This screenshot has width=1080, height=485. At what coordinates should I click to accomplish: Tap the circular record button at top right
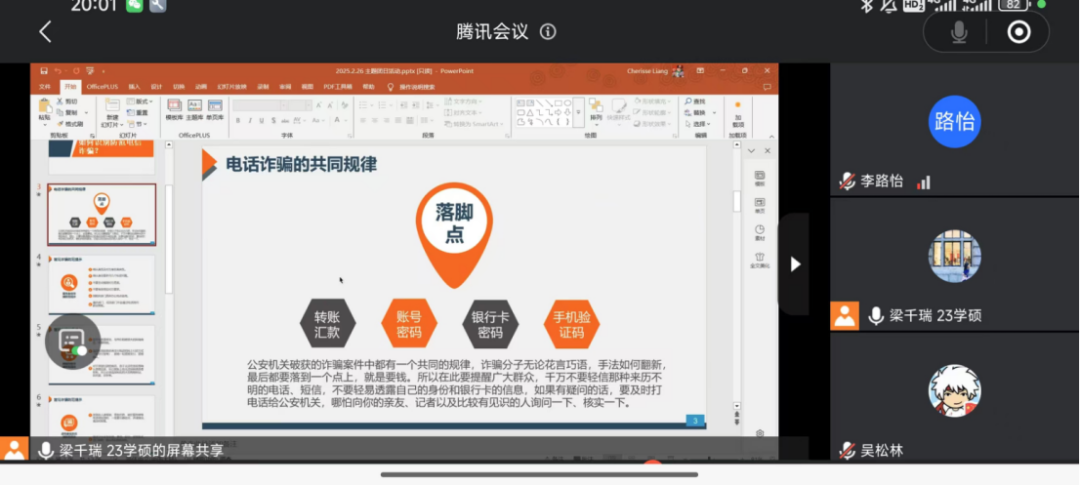(1018, 32)
